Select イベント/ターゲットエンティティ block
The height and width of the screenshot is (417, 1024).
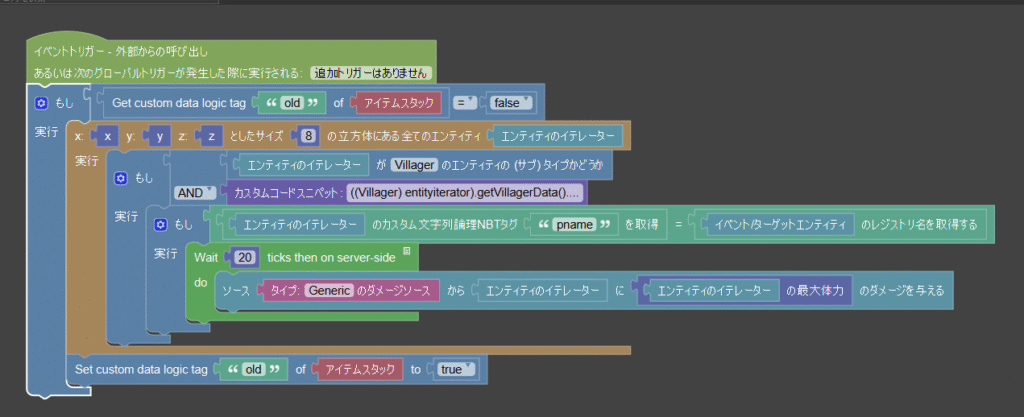point(779,224)
